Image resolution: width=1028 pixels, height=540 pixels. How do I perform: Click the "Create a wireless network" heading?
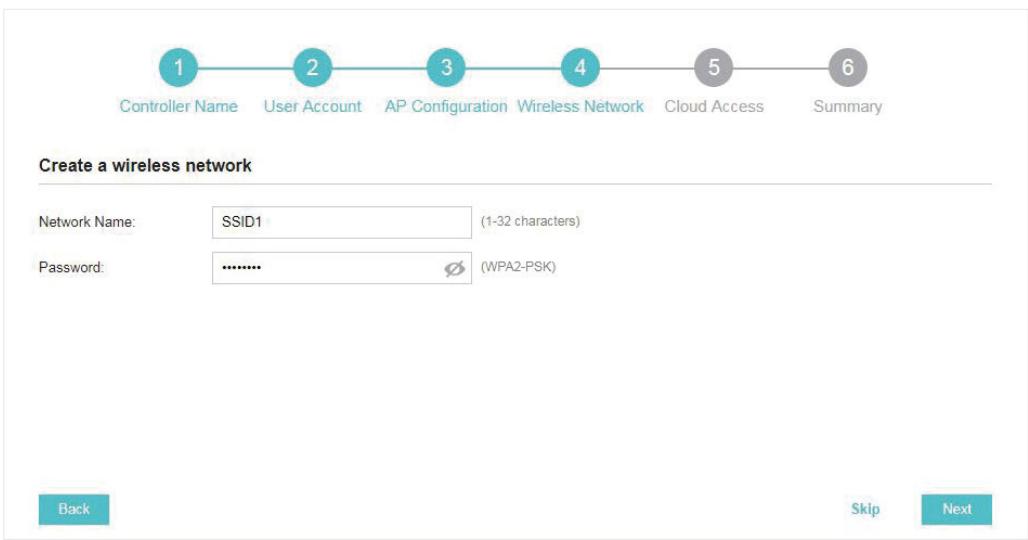tap(145, 165)
